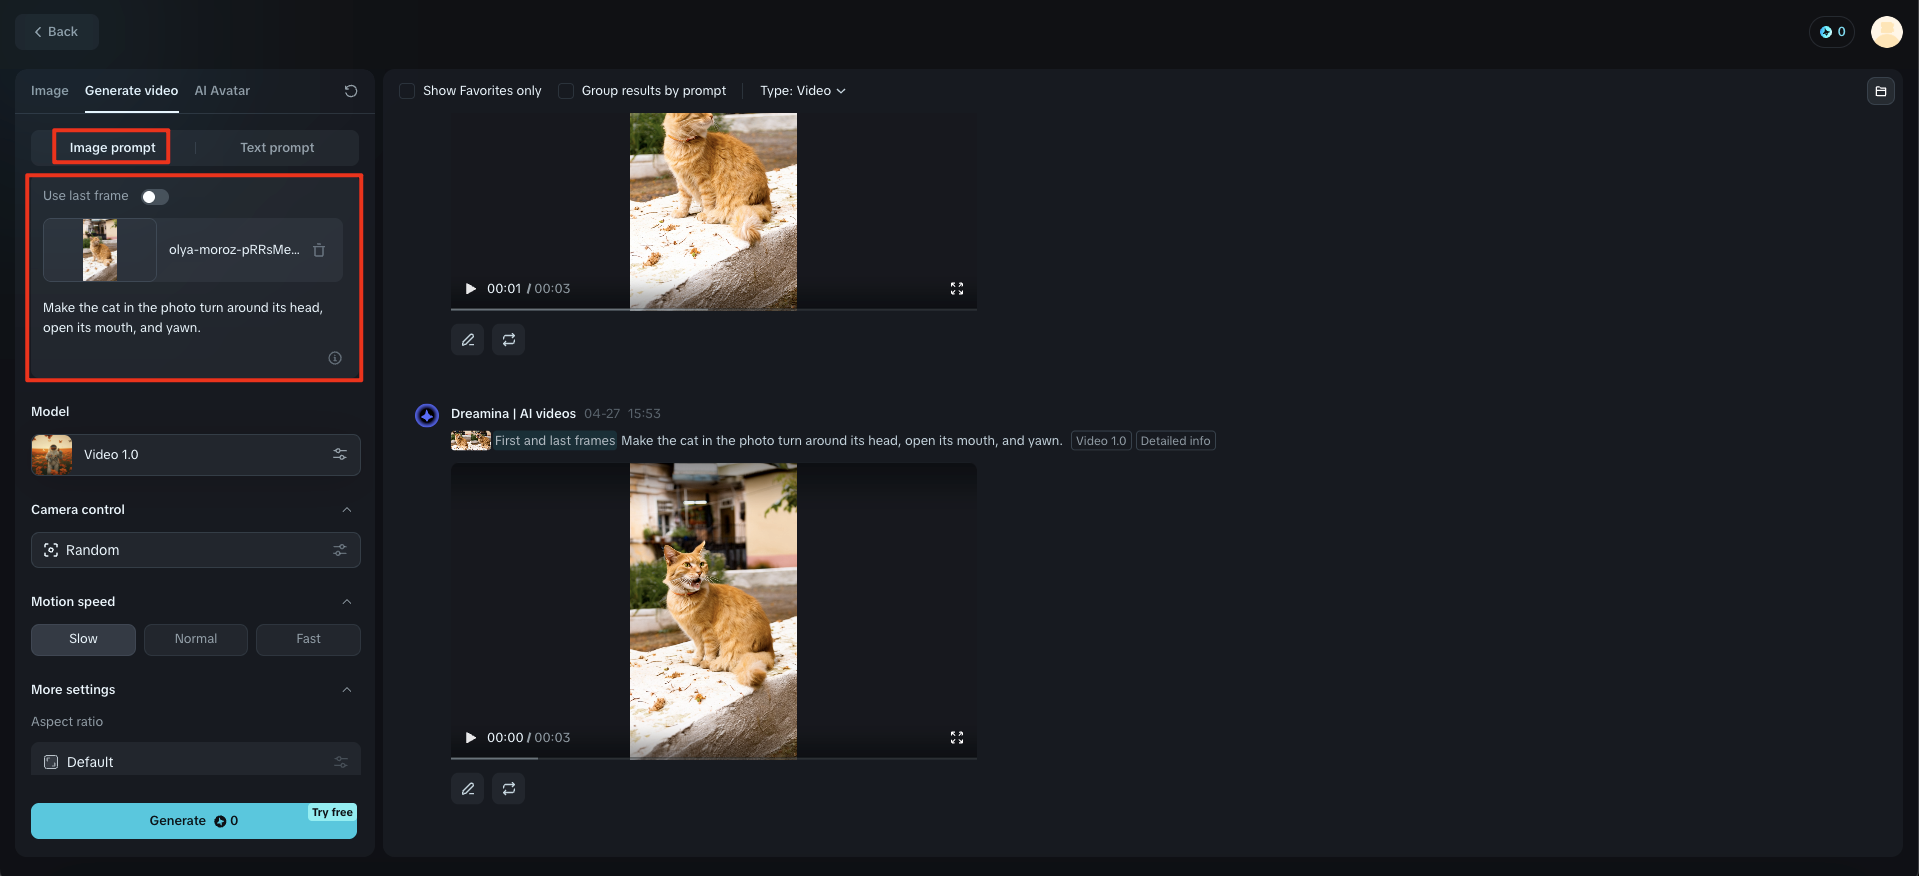Switch to the Image tab
1919x876 pixels.
[x=50, y=91]
